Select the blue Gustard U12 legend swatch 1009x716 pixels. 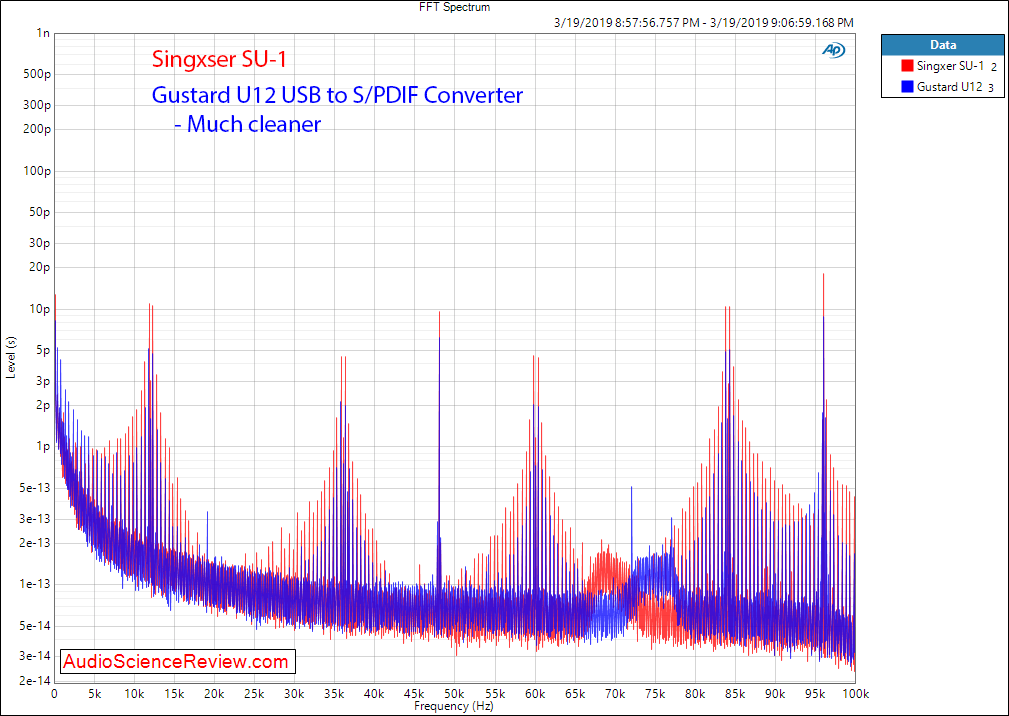coord(907,86)
